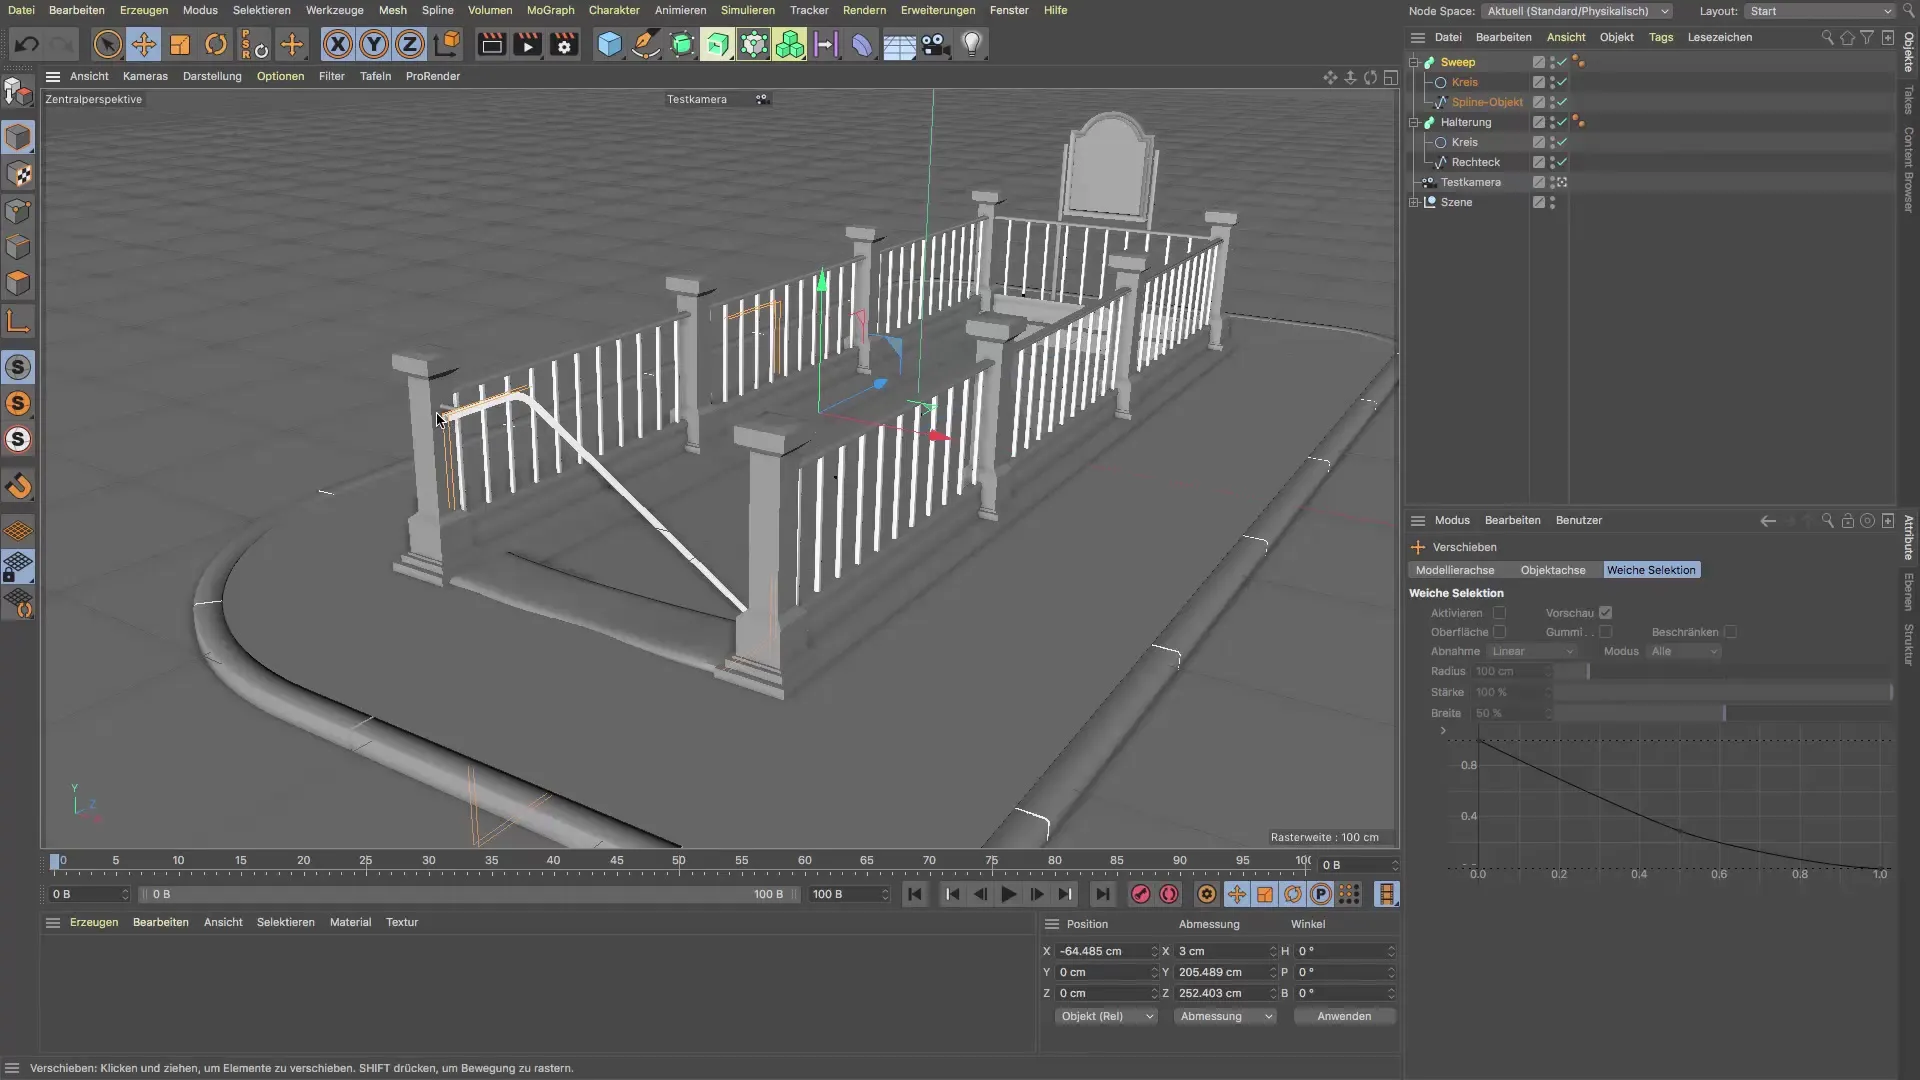The width and height of the screenshot is (1920, 1080).
Task: Activate the Move tool in toolbar
Action: 144,44
